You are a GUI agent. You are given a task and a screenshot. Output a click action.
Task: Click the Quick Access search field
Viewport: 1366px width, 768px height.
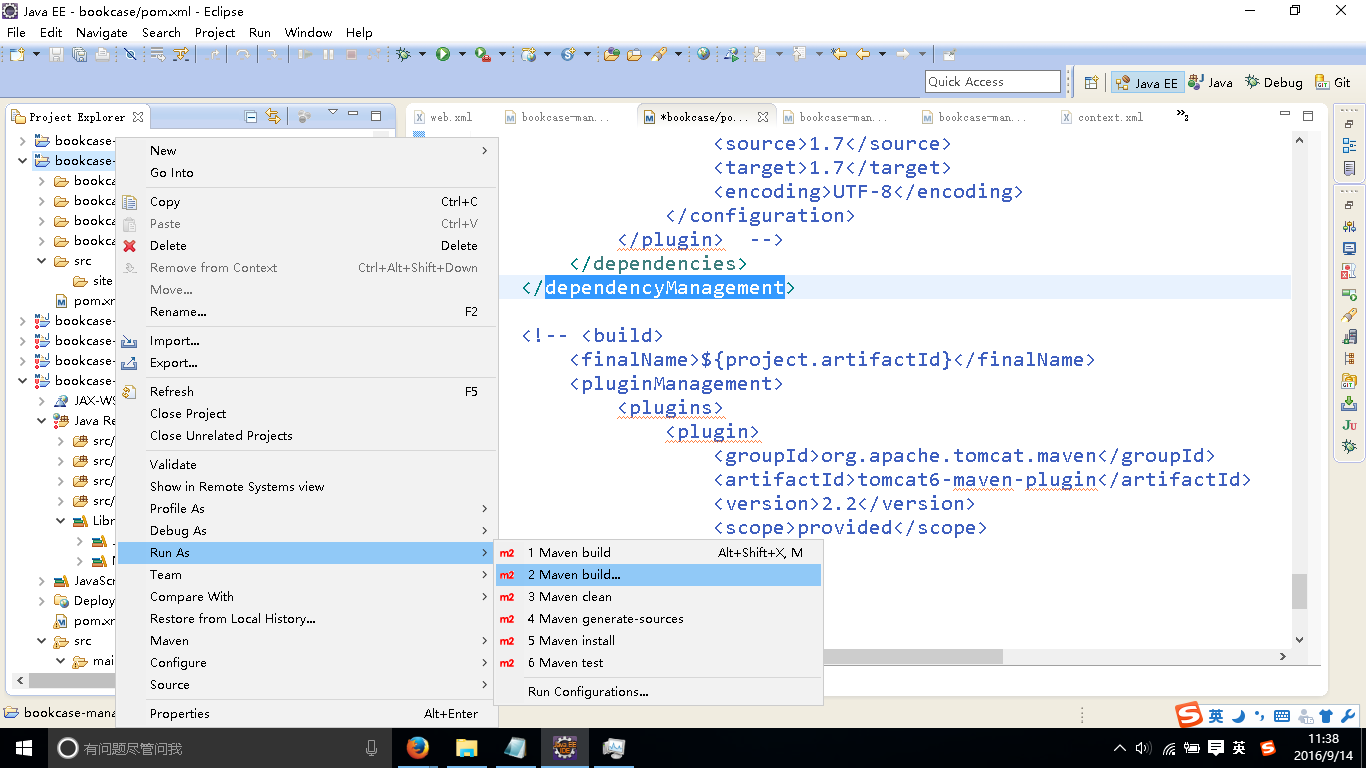(x=993, y=82)
